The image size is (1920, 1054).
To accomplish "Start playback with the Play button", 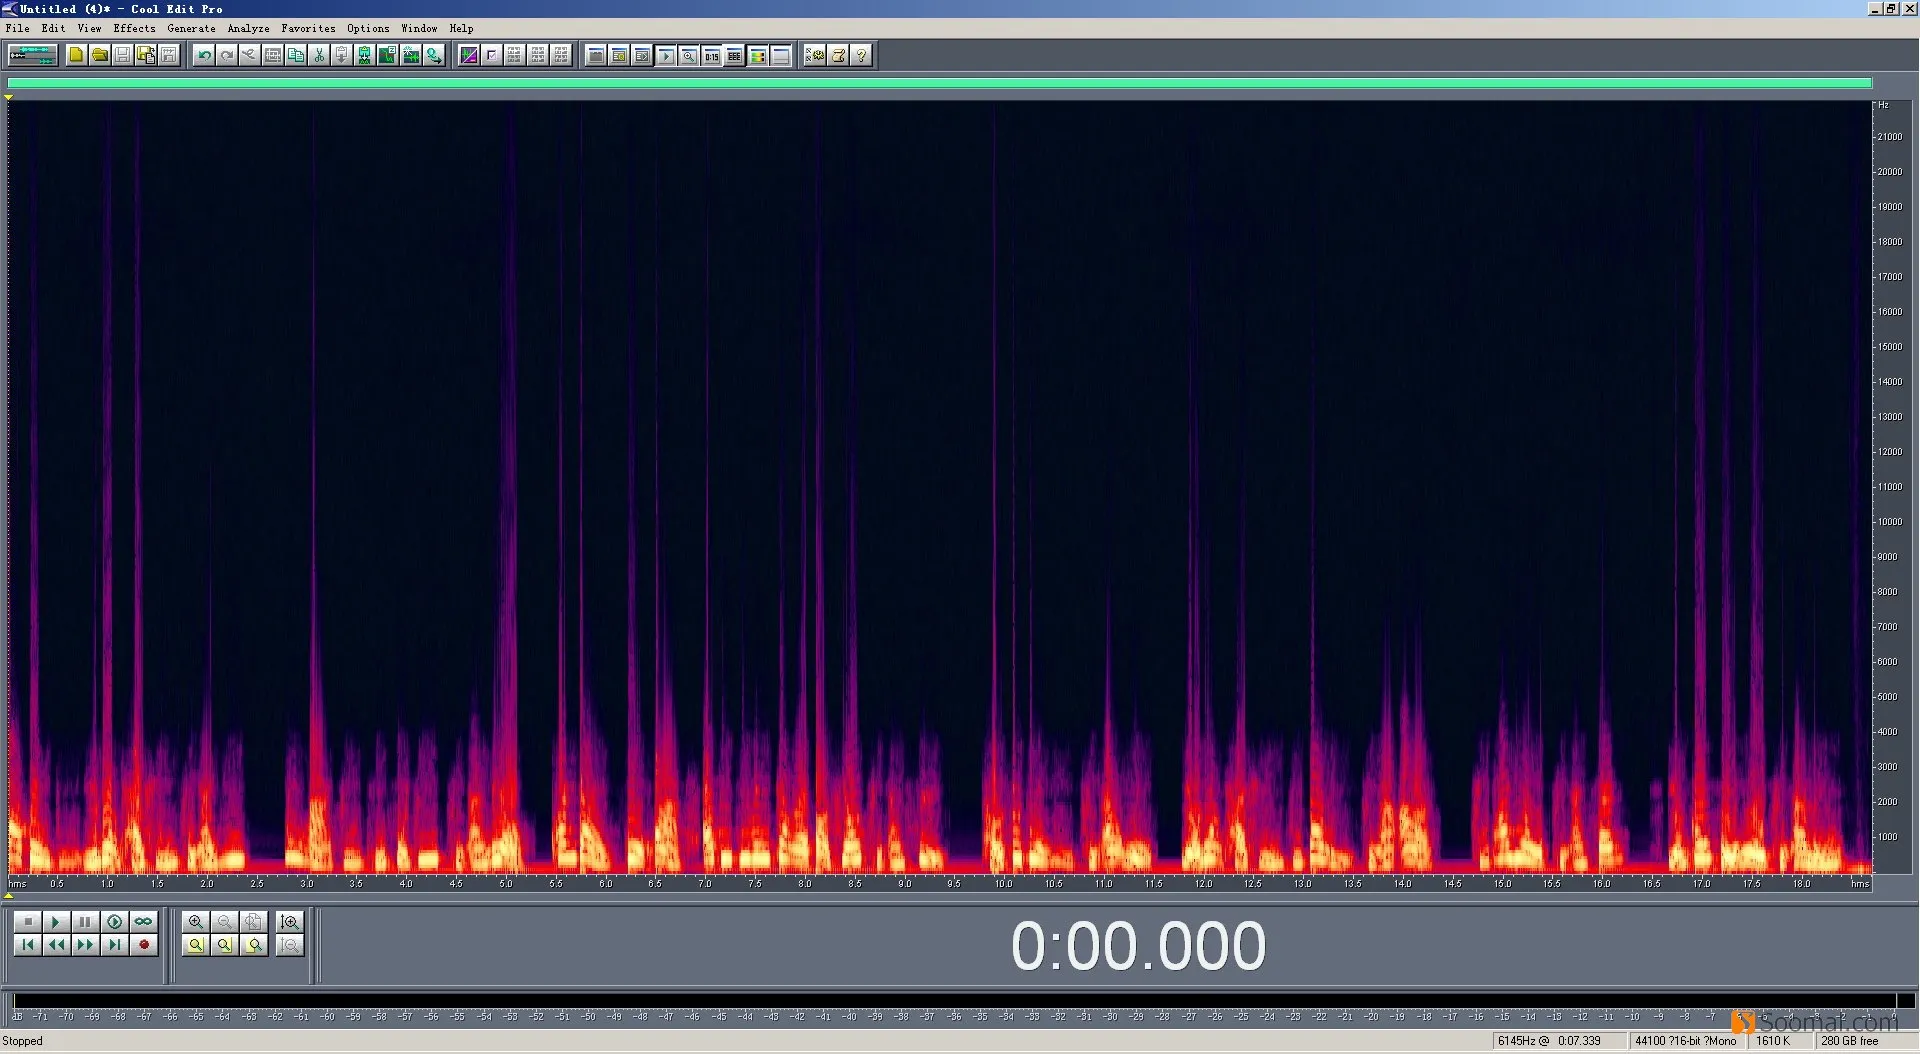I will tap(57, 921).
